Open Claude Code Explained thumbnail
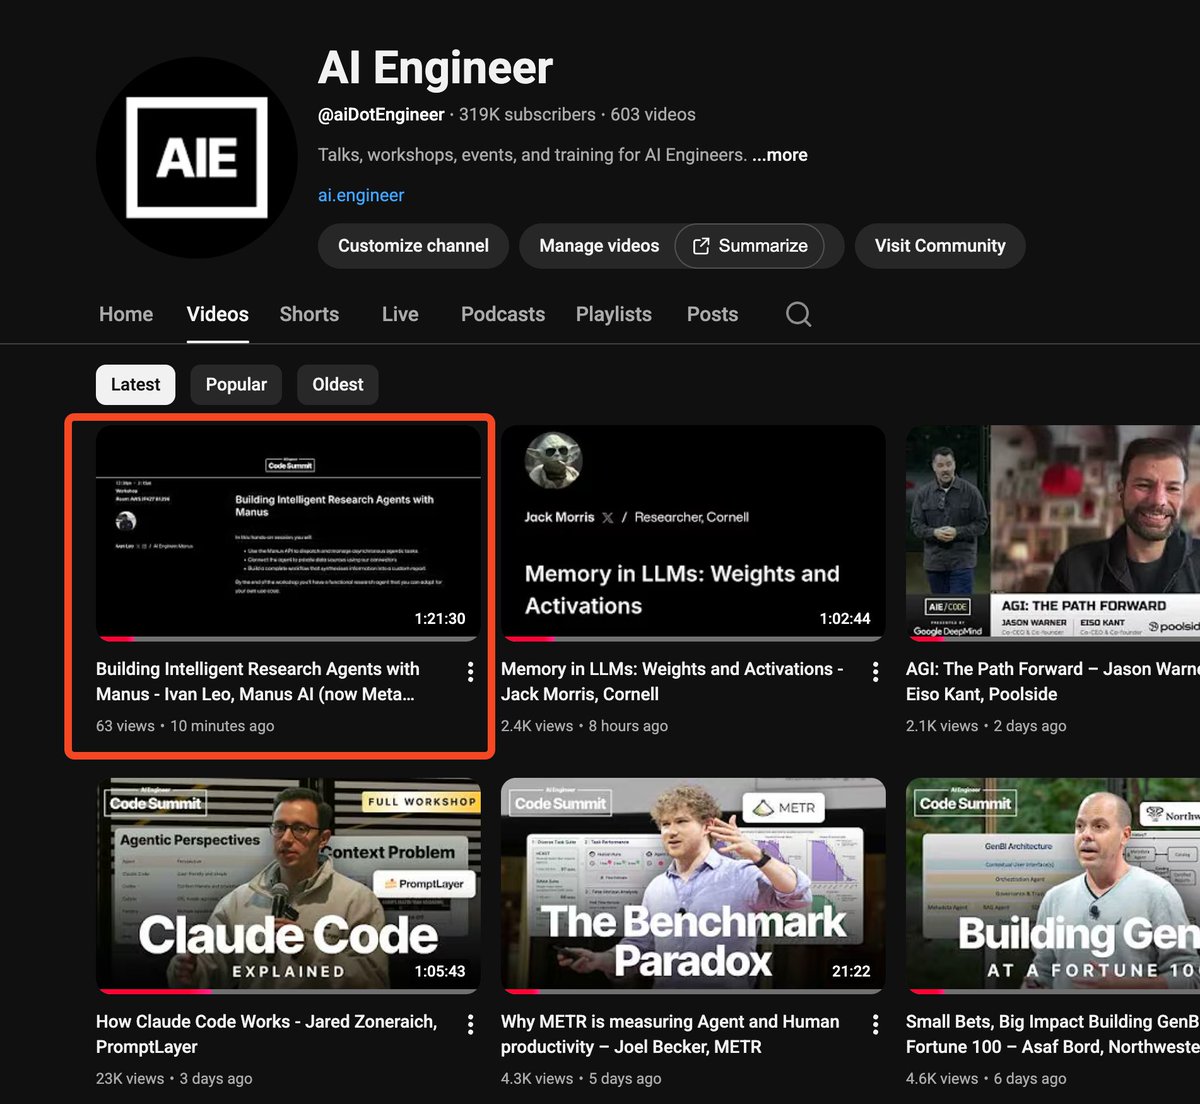Image resolution: width=1200 pixels, height=1104 pixels. pos(288,886)
